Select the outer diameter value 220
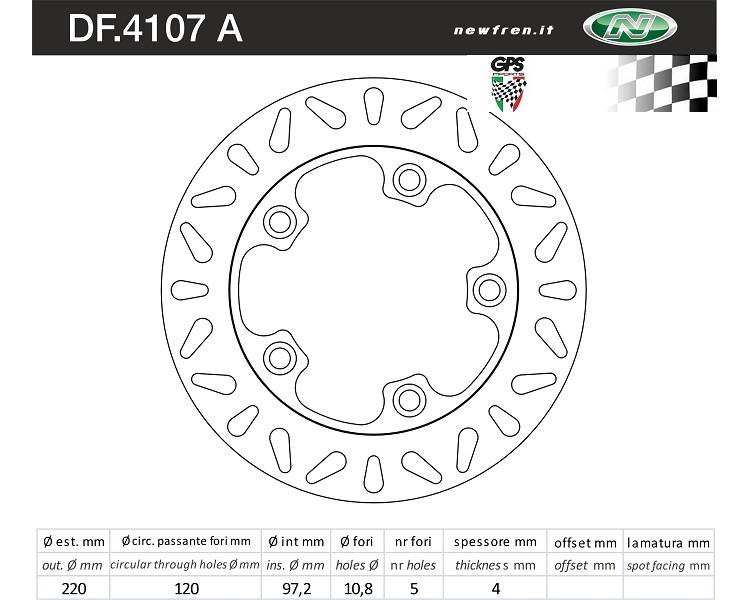Viewport: 750px width, 600px height. pyautogui.click(x=74, y=589)
